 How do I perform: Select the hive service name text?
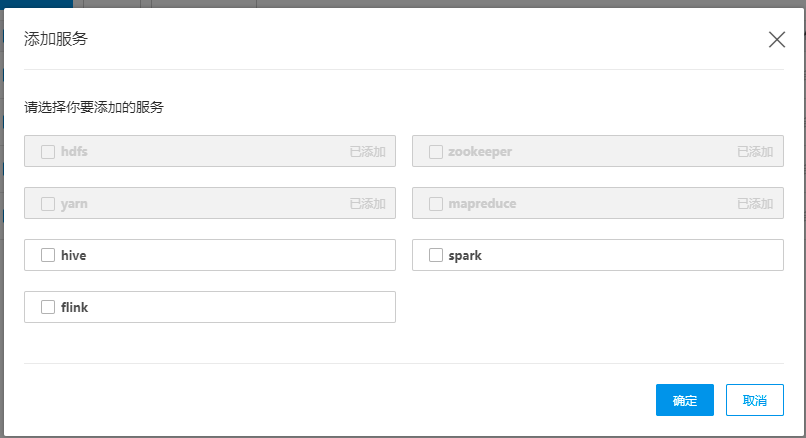pyautogui.click(x=74, y=256)
